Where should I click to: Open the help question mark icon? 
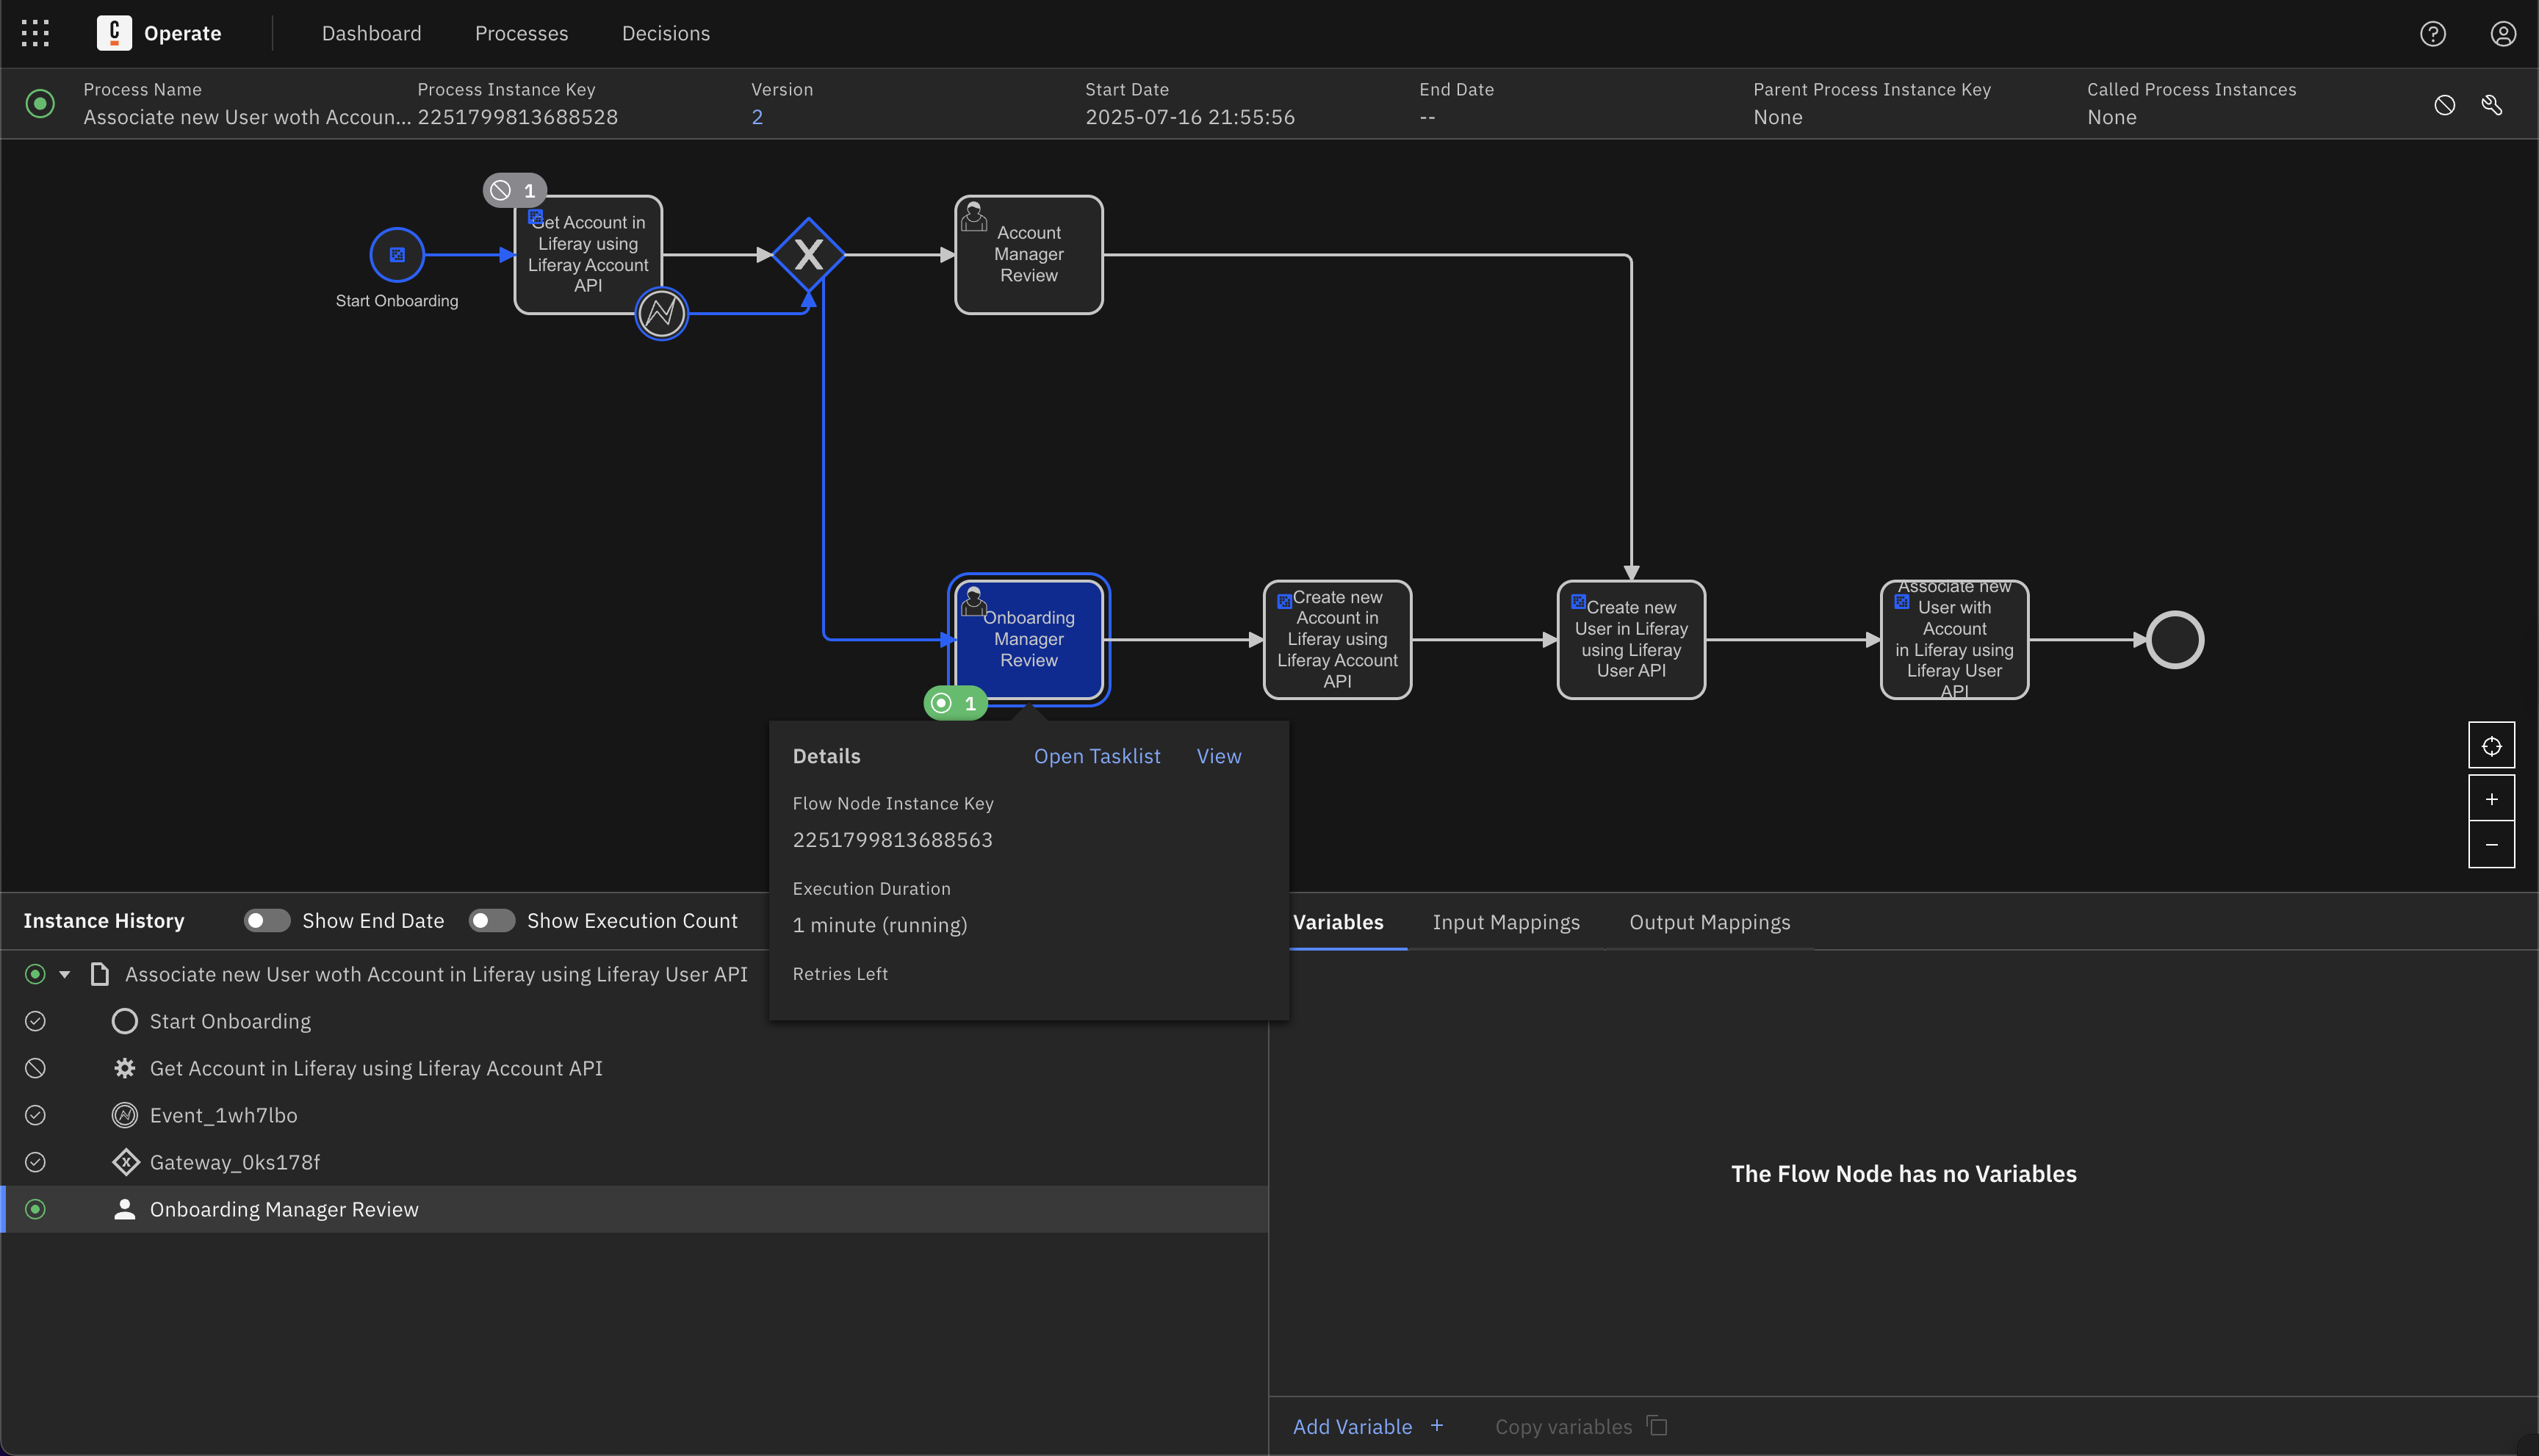click(x=2432, y=34)
